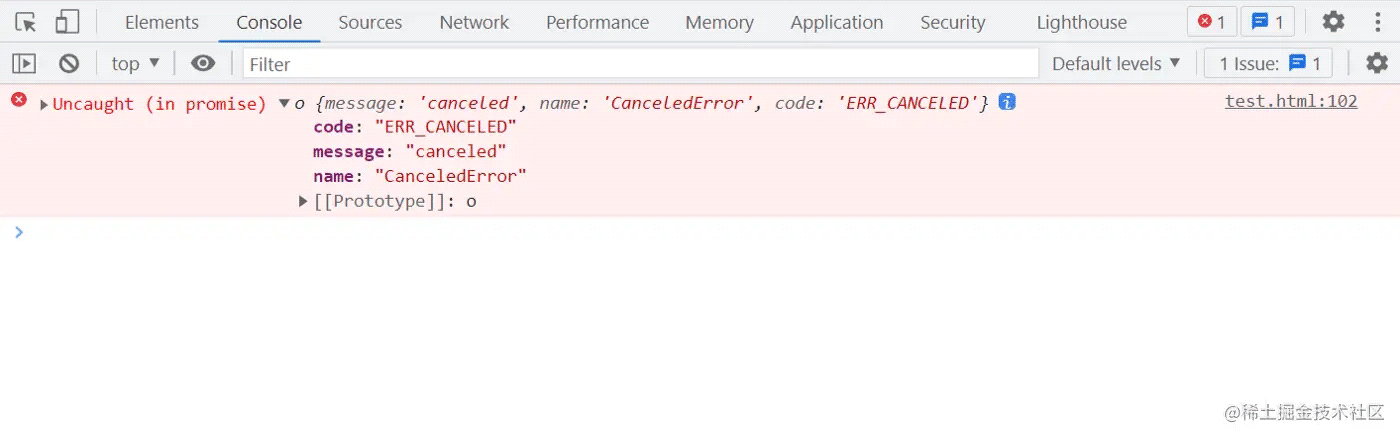Toggle the device toolbar icon
Image resolution: width=1400 pixels, height=437 pixels.
67,22
